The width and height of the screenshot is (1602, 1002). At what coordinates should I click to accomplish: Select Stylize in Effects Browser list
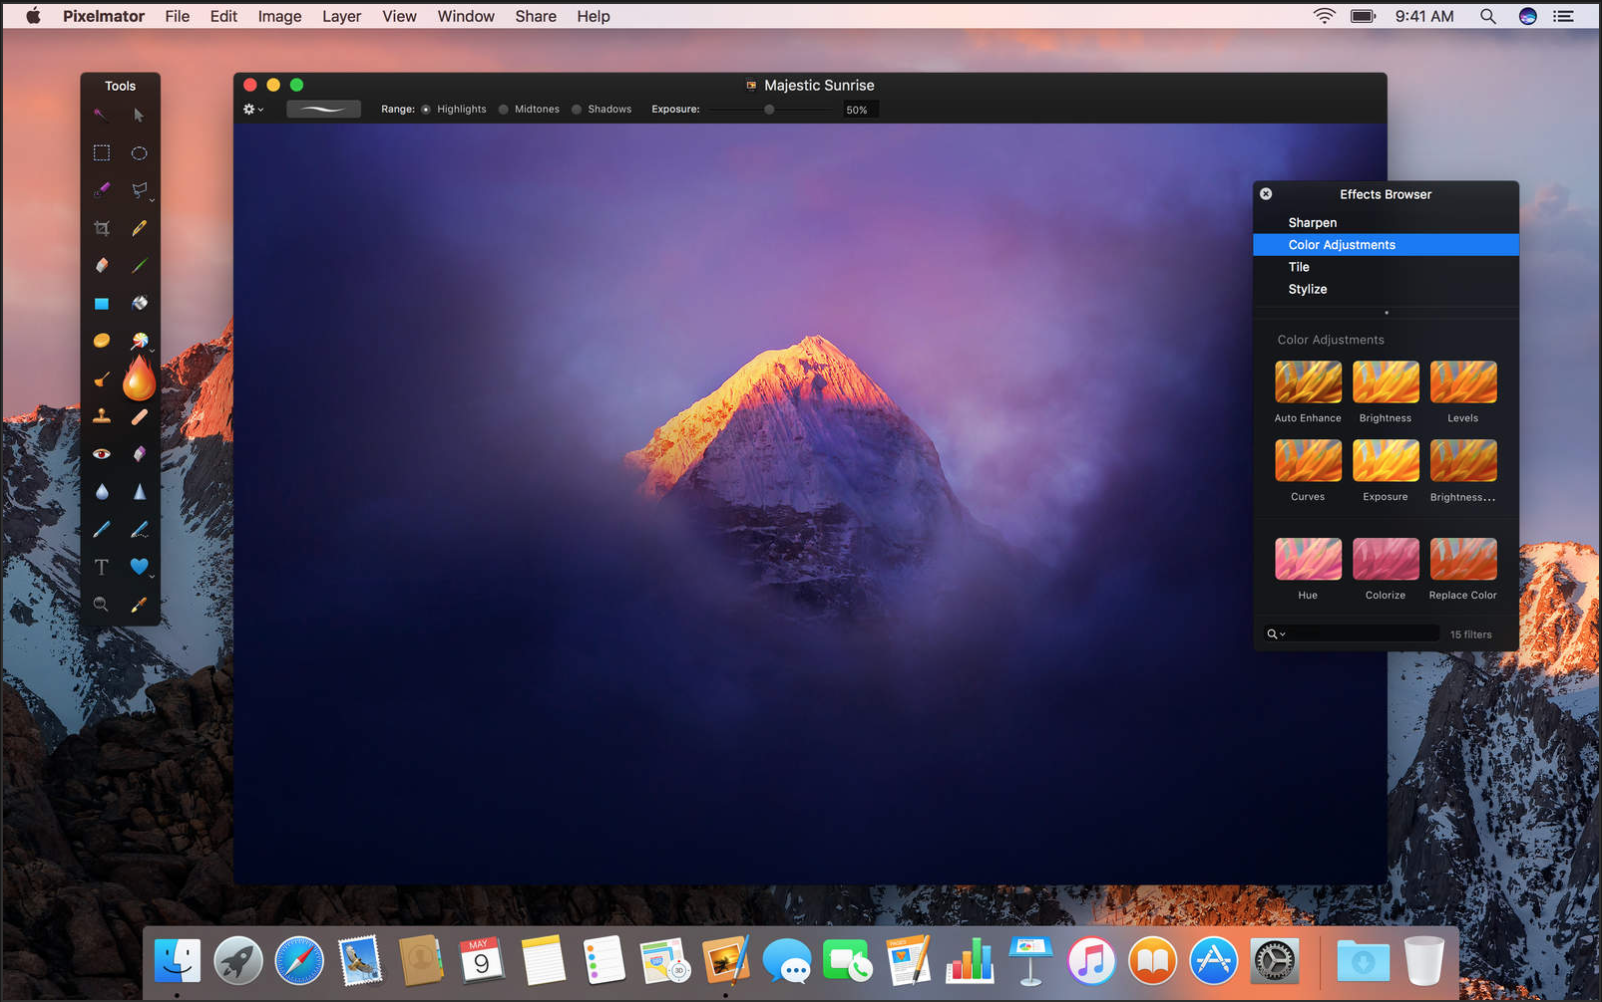(1307, 289)
